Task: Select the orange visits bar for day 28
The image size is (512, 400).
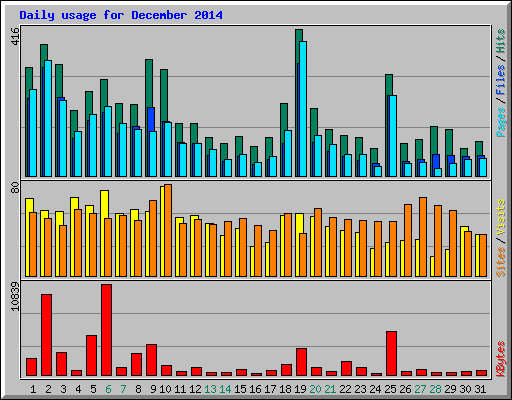Action: [x=438, y=241]
